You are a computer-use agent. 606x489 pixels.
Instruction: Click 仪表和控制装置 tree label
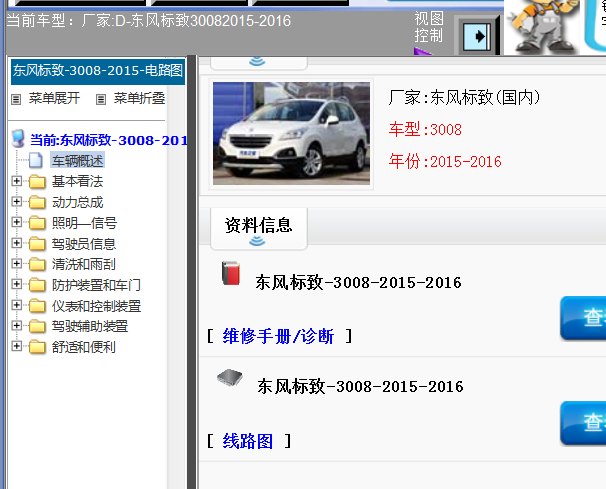pos(97,306)
